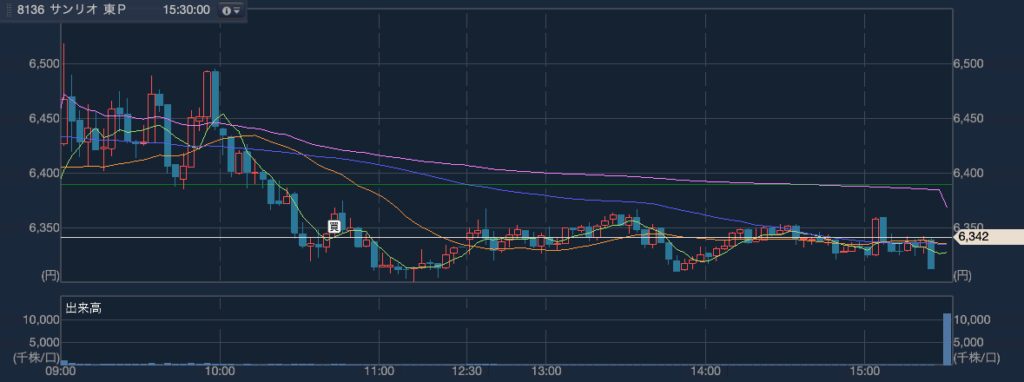Screen dimensions: 1024x382
Task: Click the right axis 6,500 price label
Action: [968, 64]
